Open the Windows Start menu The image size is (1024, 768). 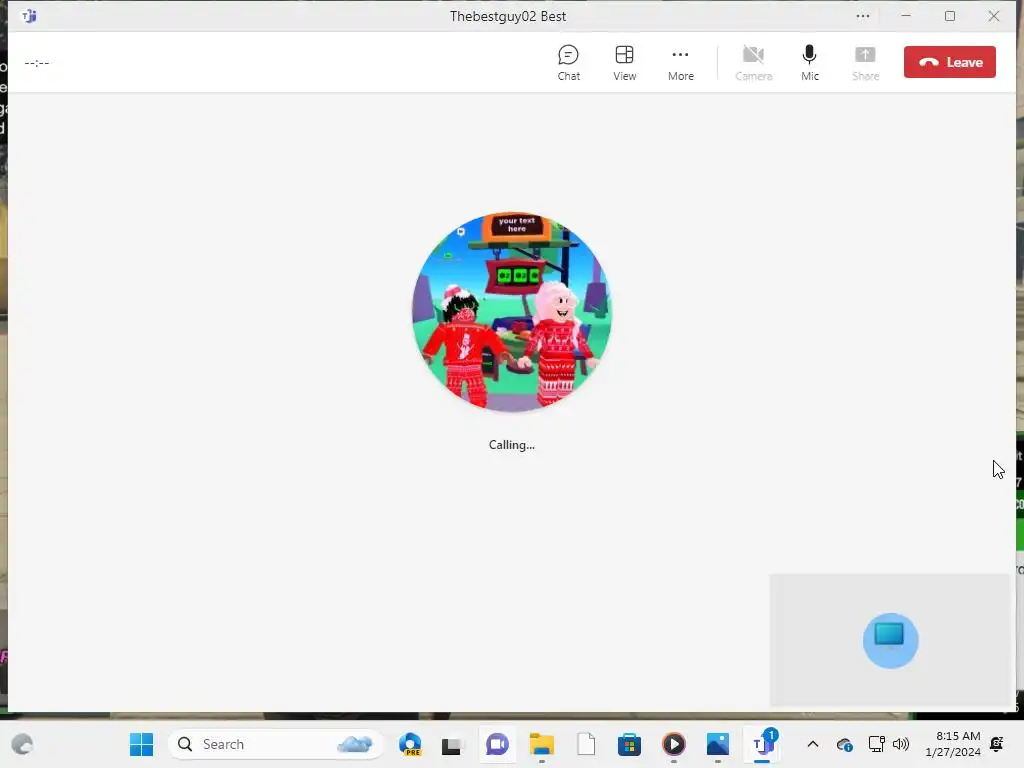[x=141, y=744]
